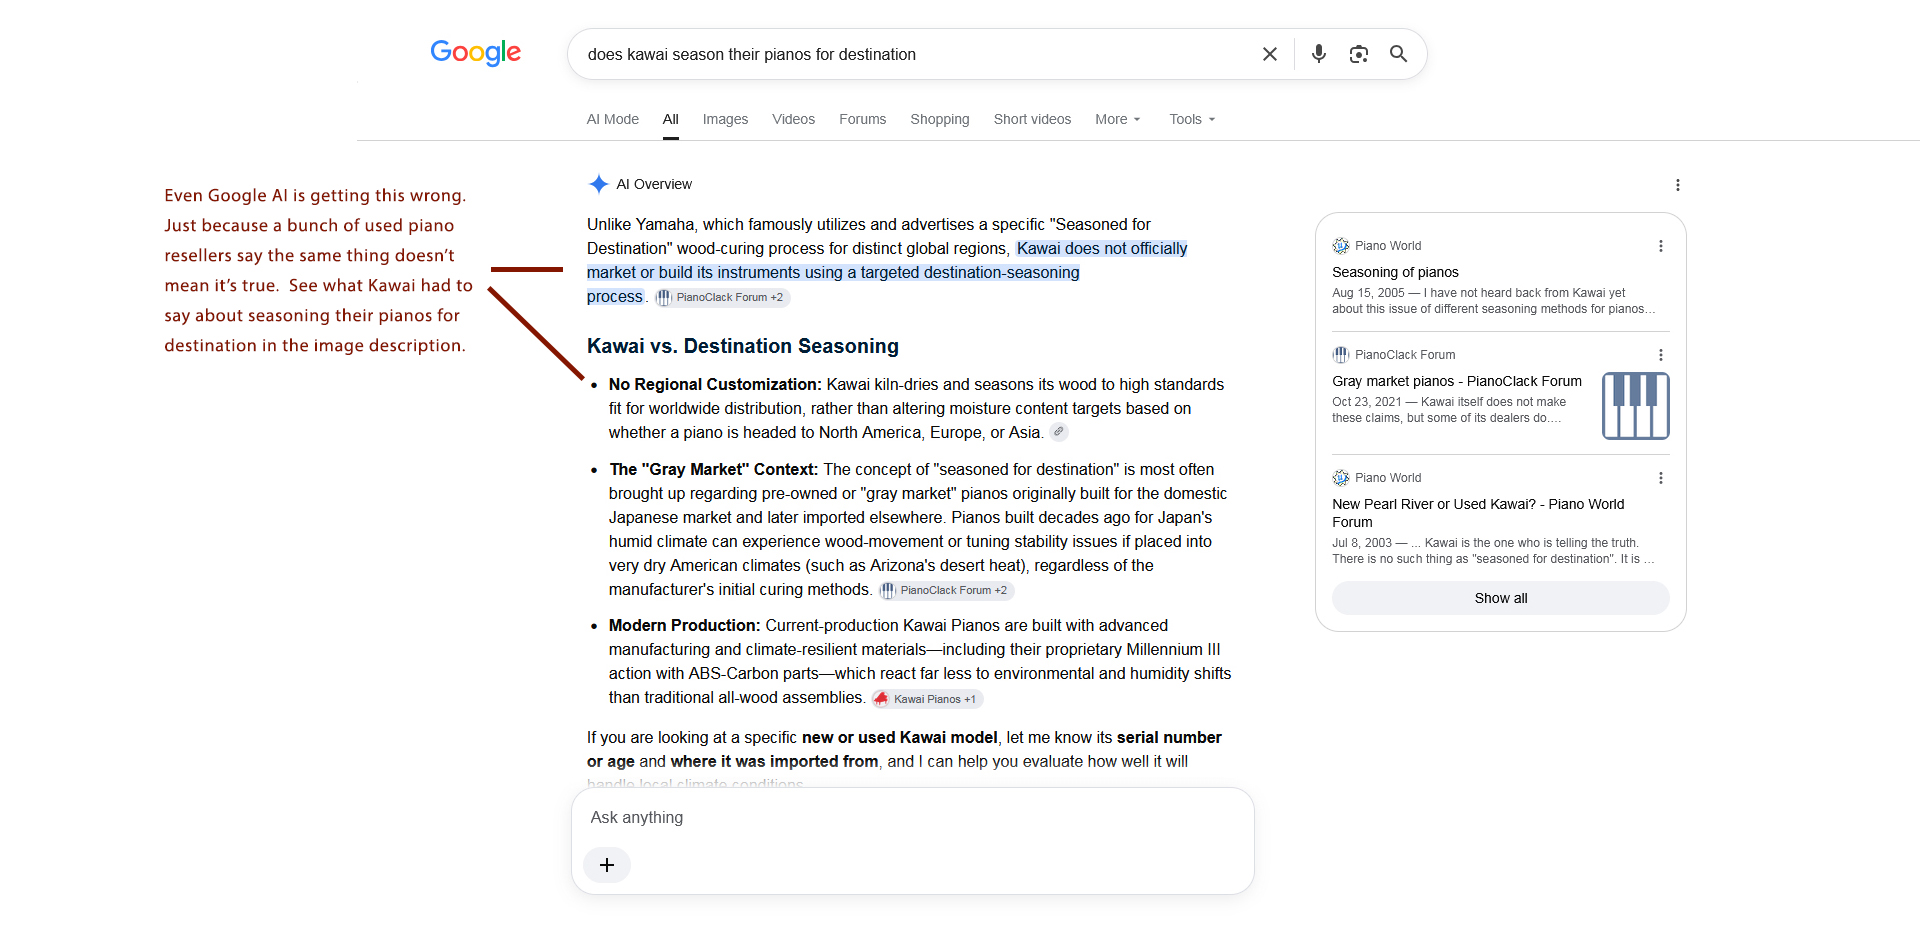Viewport: 1920px width, 929px height.
Task: Focus the Ask anything input box
Action: point(912,818)
